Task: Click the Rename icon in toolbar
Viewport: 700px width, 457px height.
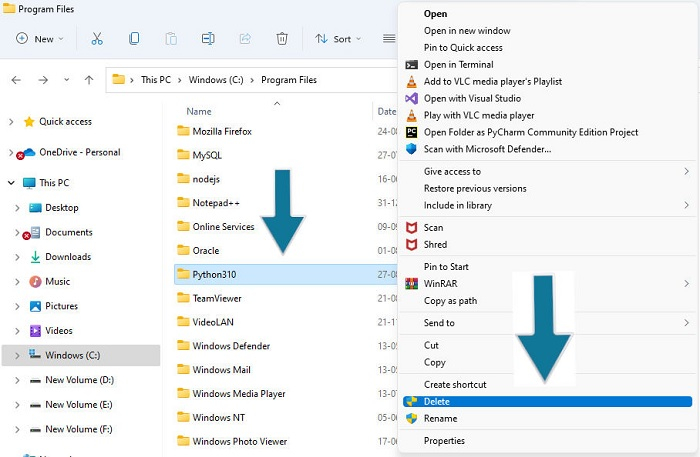Action: (208, 39)
